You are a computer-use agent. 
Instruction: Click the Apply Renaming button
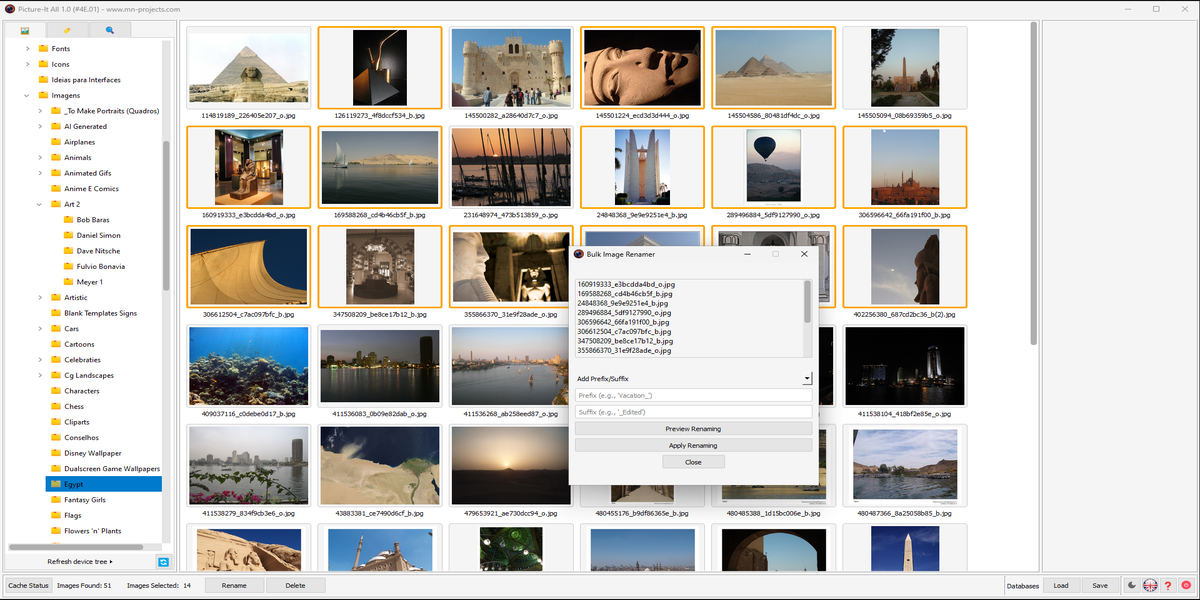point(693,445)
